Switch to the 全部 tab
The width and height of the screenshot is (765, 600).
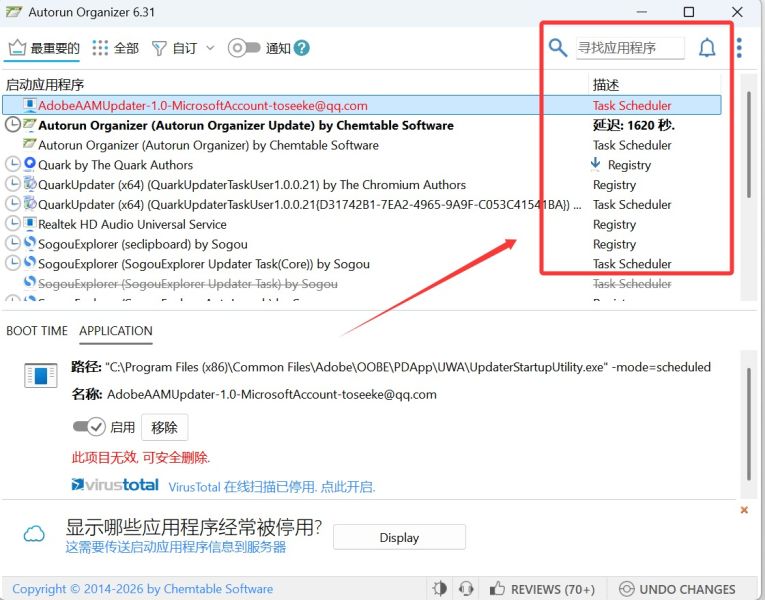[115, 48]
